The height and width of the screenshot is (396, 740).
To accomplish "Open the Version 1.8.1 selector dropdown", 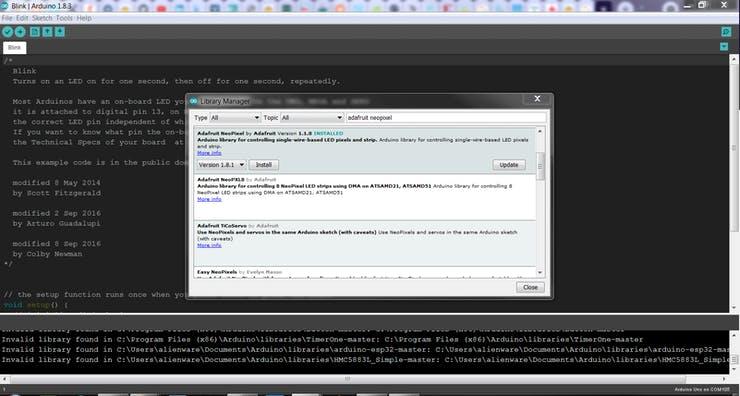I will tap(221, 165).
